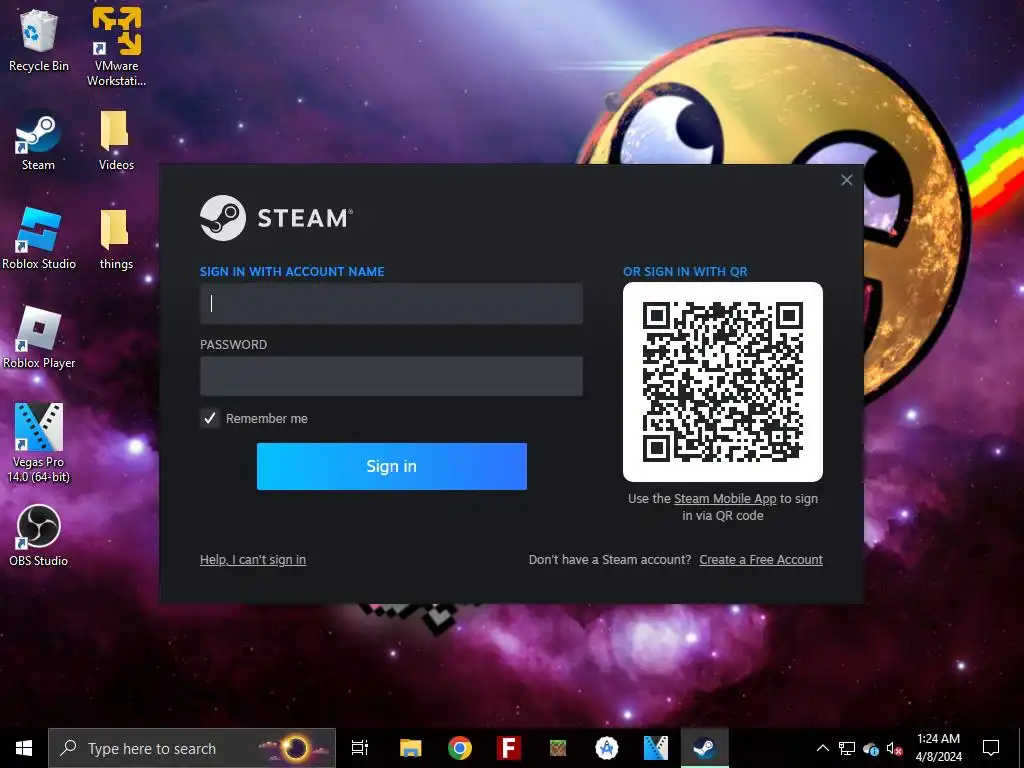This screenshot has height=768, width=1024.
Task: Open the network status tray icon
Action: tap(847, 748)
